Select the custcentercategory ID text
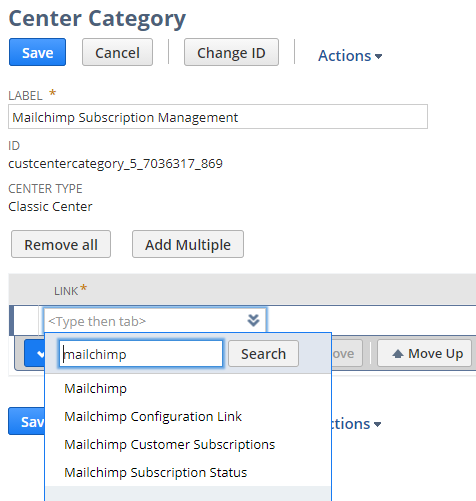 [115, 164]
